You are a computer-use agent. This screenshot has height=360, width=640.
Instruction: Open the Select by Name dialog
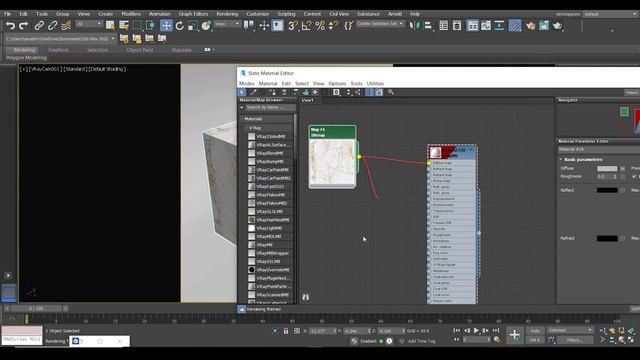coord(124,26)
